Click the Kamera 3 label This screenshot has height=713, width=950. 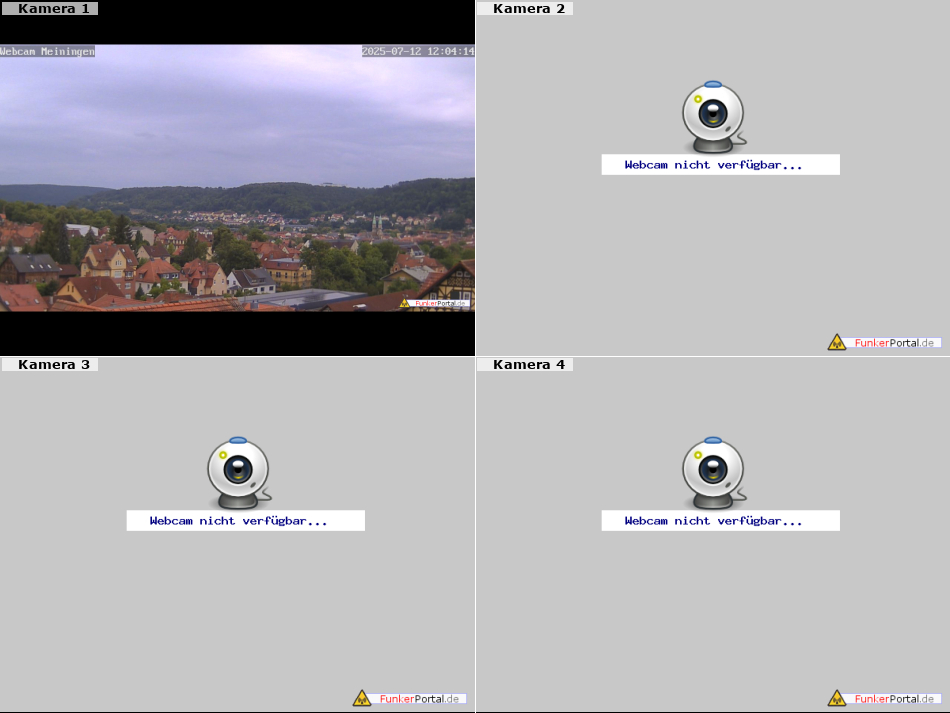tap(50, 365)
